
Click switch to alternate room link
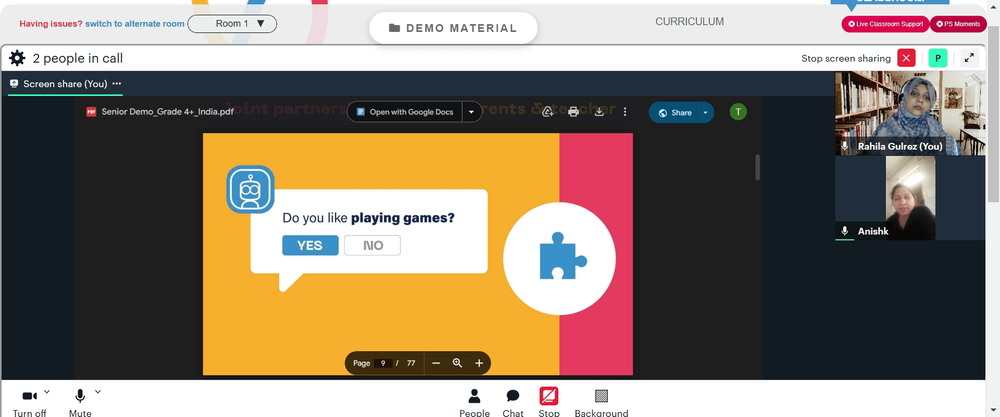coord(135,24)
